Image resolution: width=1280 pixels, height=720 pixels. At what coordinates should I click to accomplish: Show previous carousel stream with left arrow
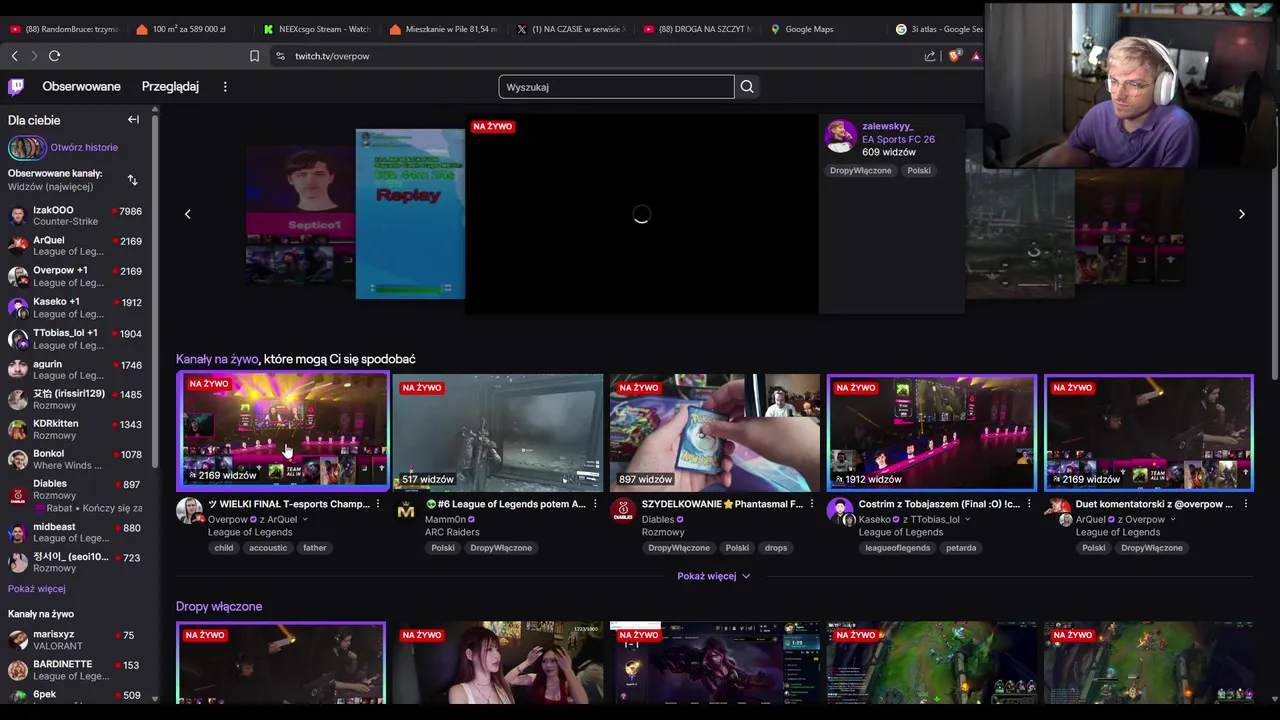click(187, 214)
